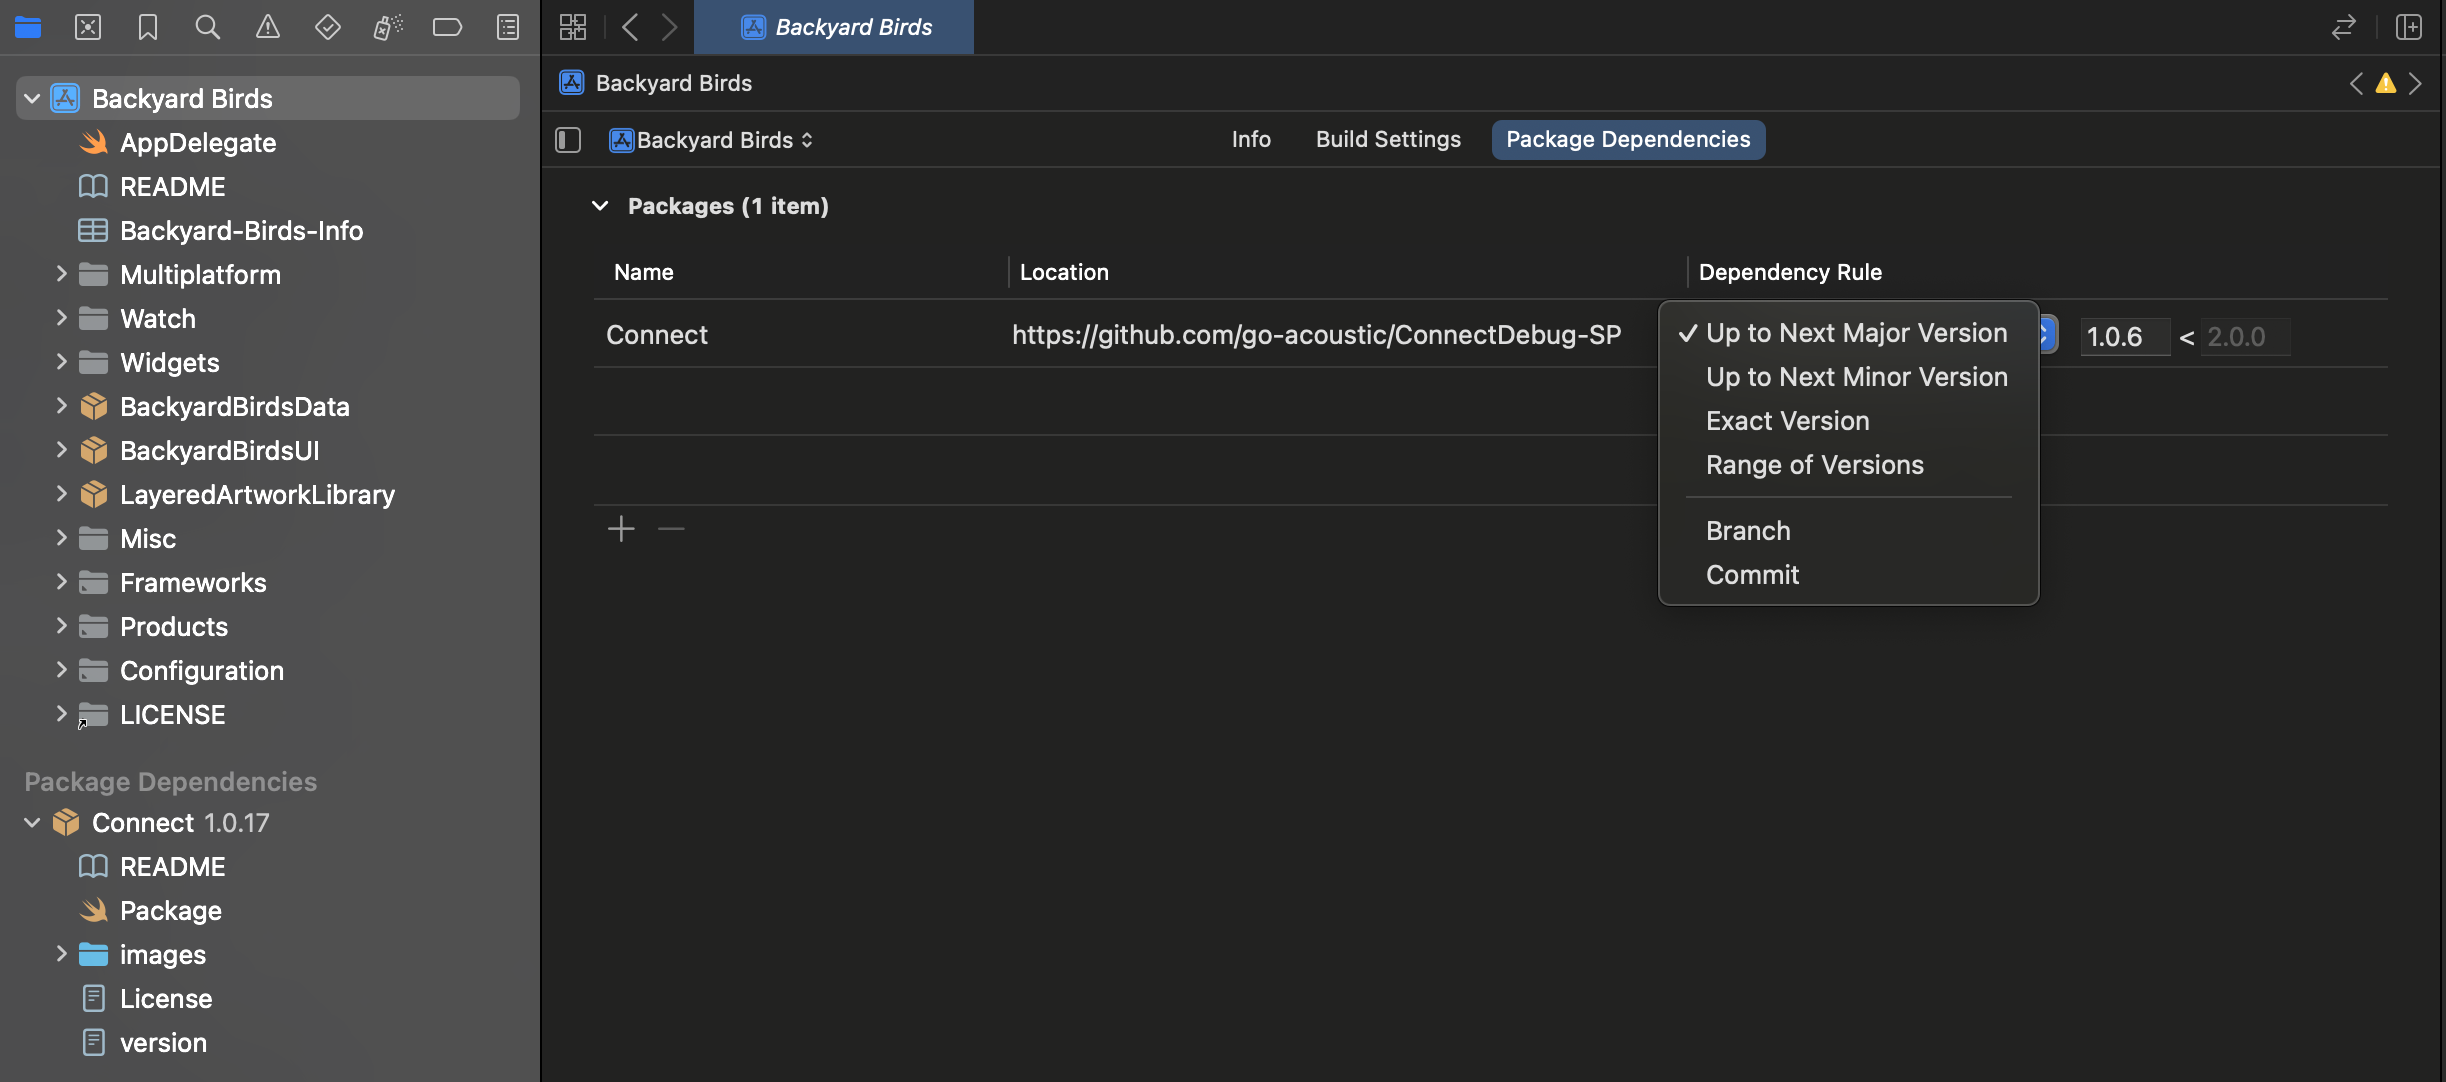2446x1082 pixels.
Task: Choose Commit dependency rule
Action: pyautogui.click(x=1848, y=575)
